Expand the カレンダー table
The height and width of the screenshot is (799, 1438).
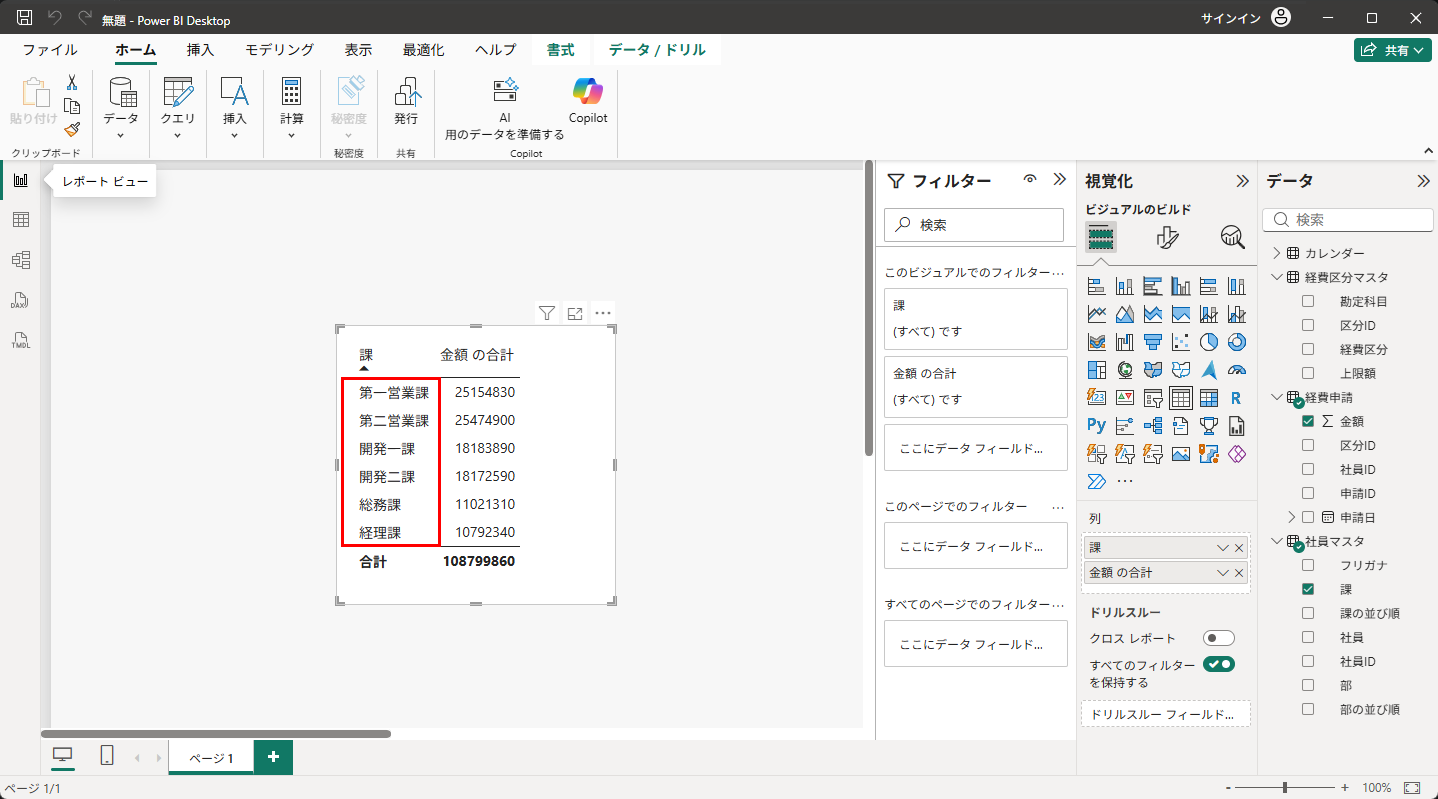[1277, 253]
